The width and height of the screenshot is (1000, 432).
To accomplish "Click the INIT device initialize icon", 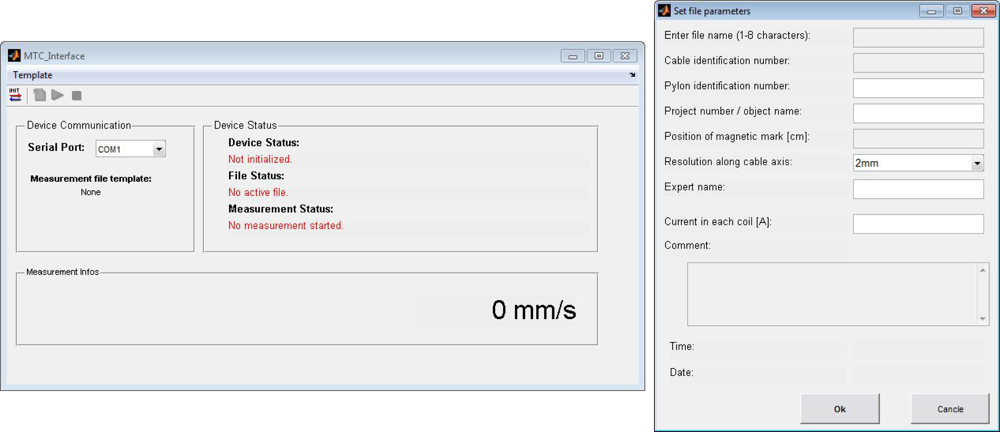I will (x=15, y=96).
